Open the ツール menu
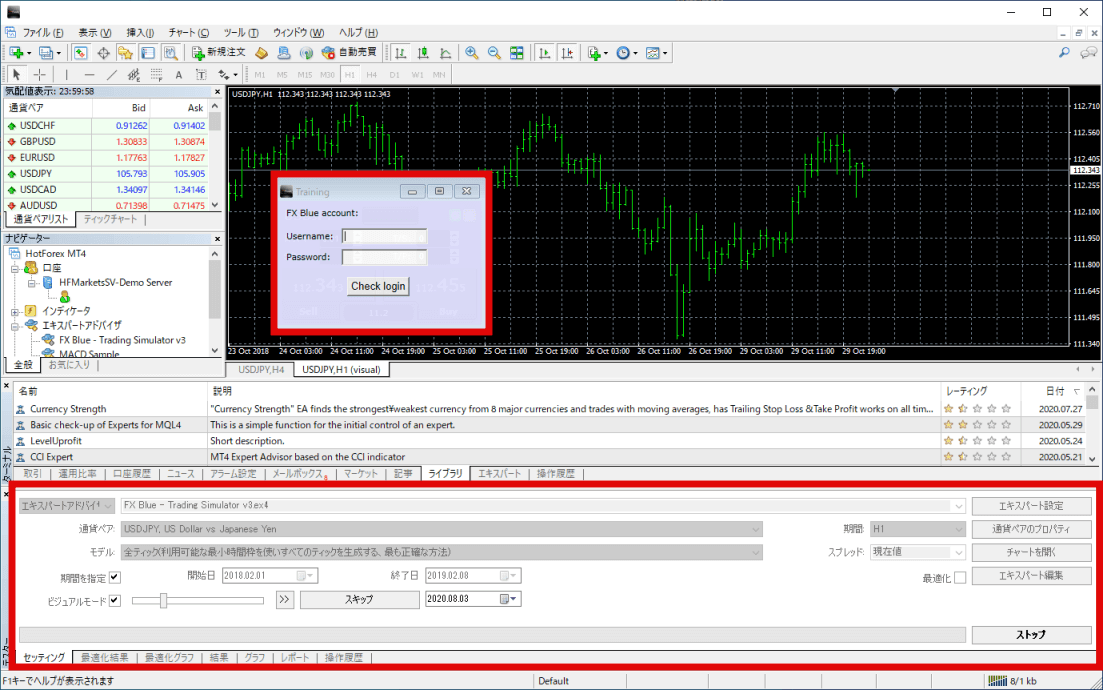Screen dimensions: 1103x690 point(241,32)
